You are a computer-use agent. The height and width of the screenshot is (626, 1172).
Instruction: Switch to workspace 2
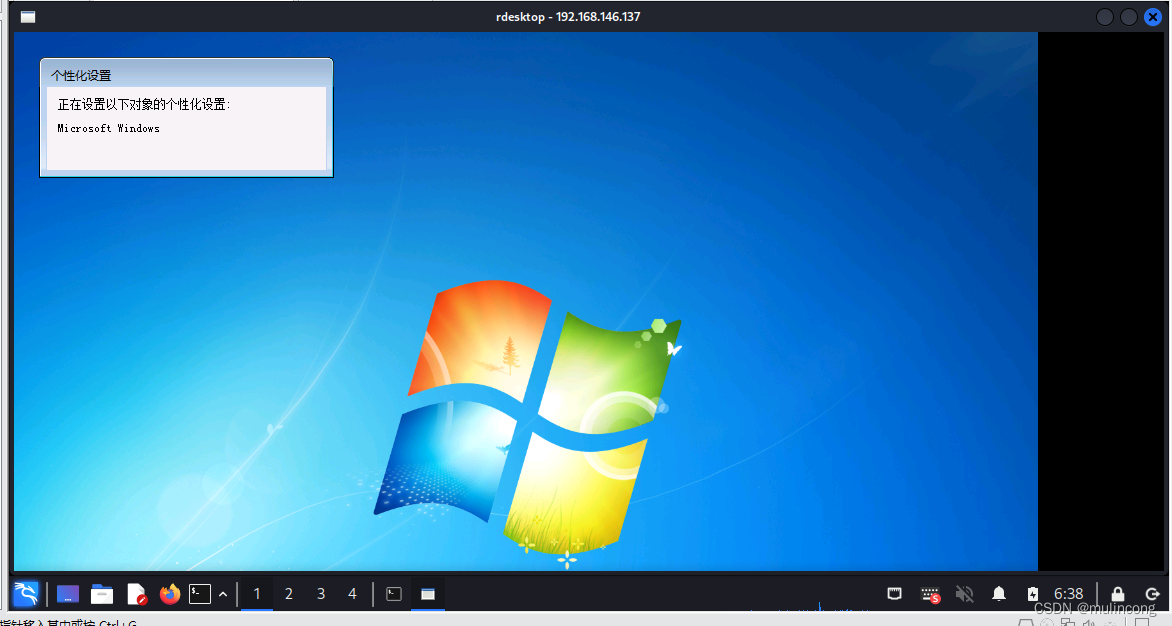[x=289, y=594]
